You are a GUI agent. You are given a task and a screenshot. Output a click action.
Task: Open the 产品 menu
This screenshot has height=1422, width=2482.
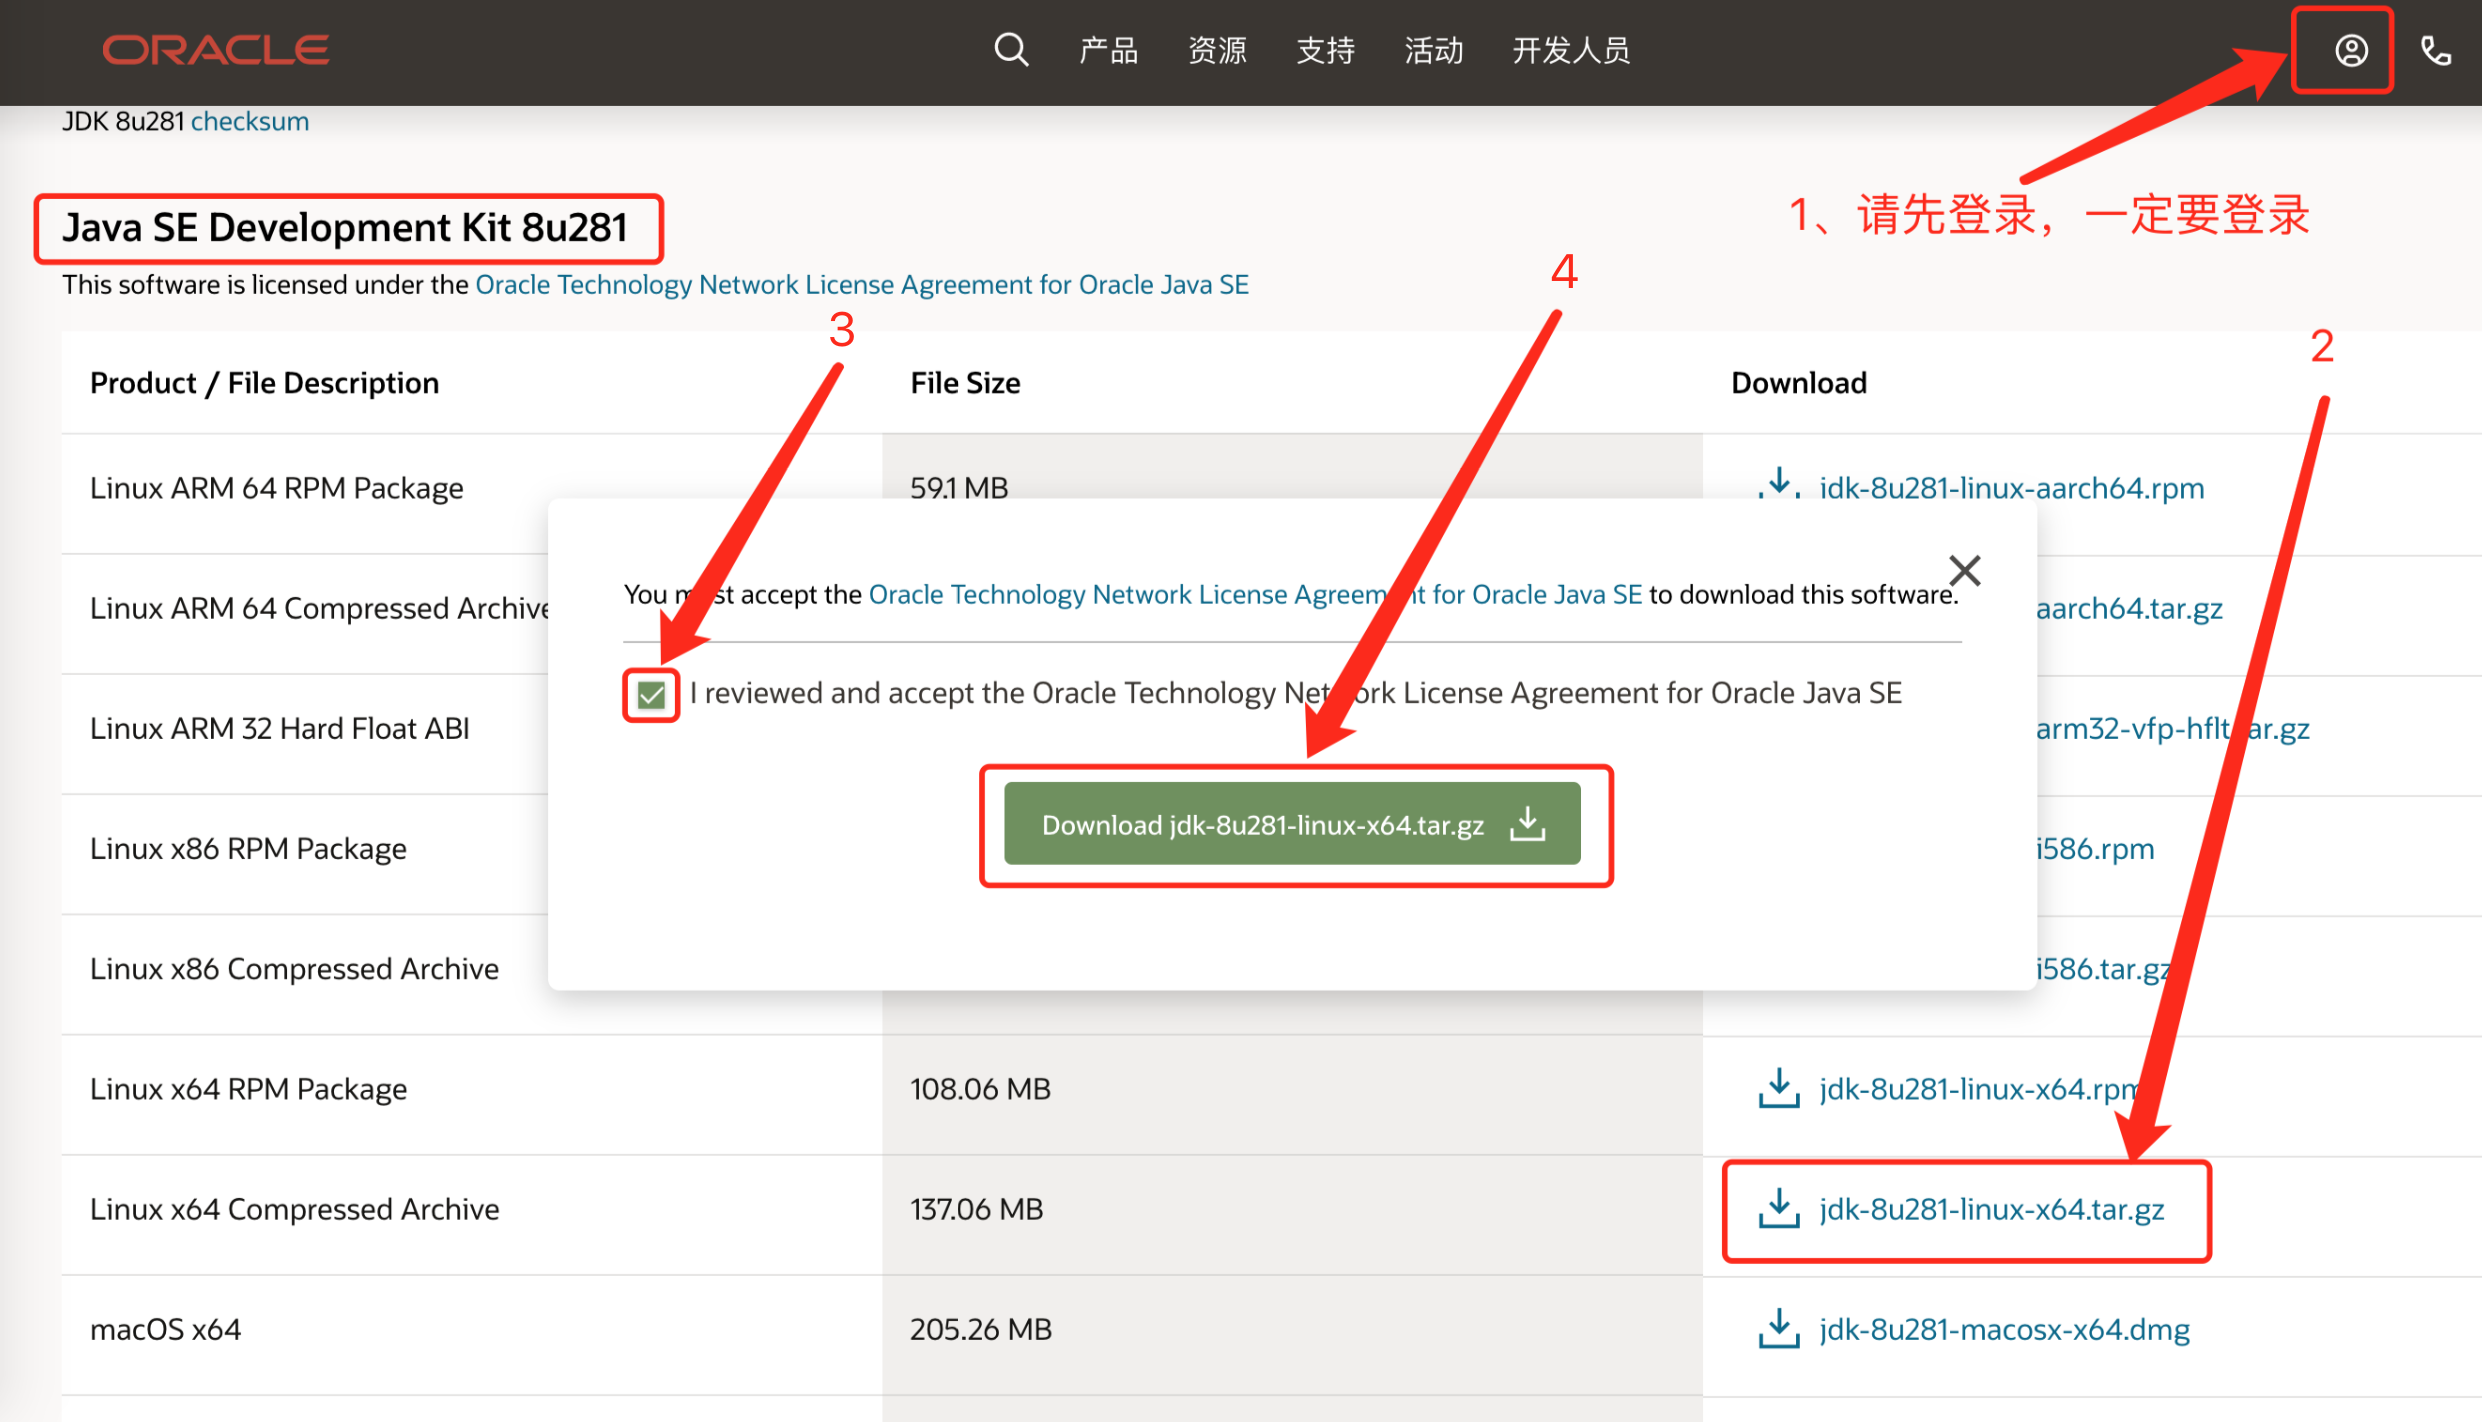tap(1108, 50)
